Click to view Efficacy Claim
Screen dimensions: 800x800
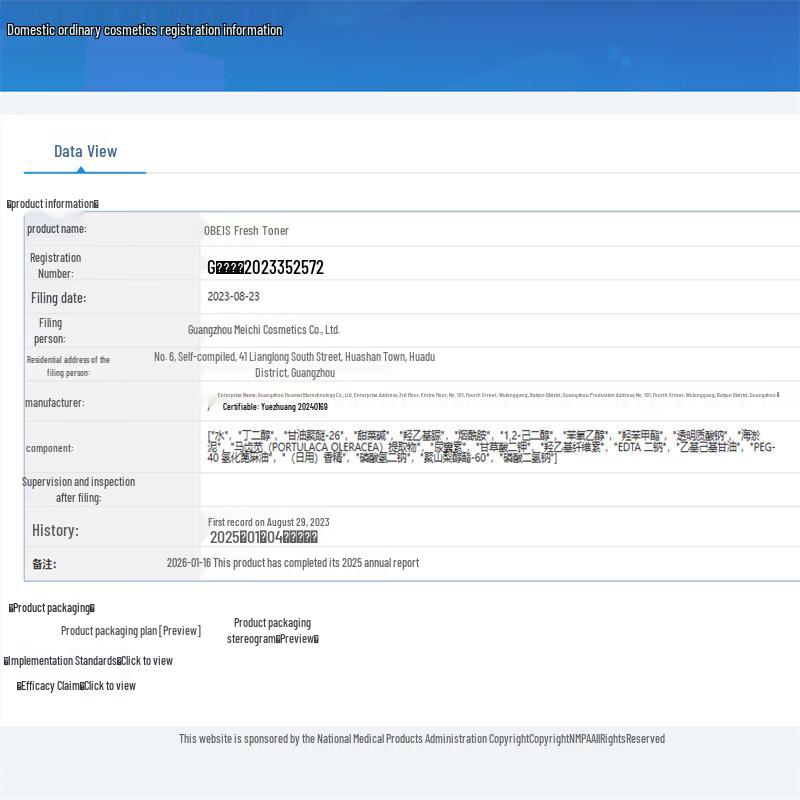pos(76,686)
